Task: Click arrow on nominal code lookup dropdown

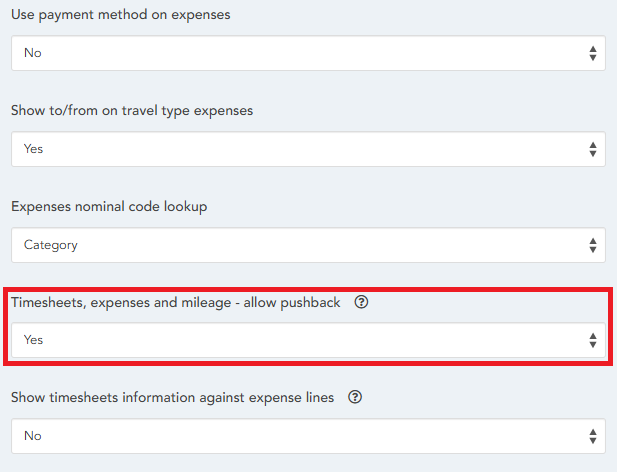Action: [592, 245]
